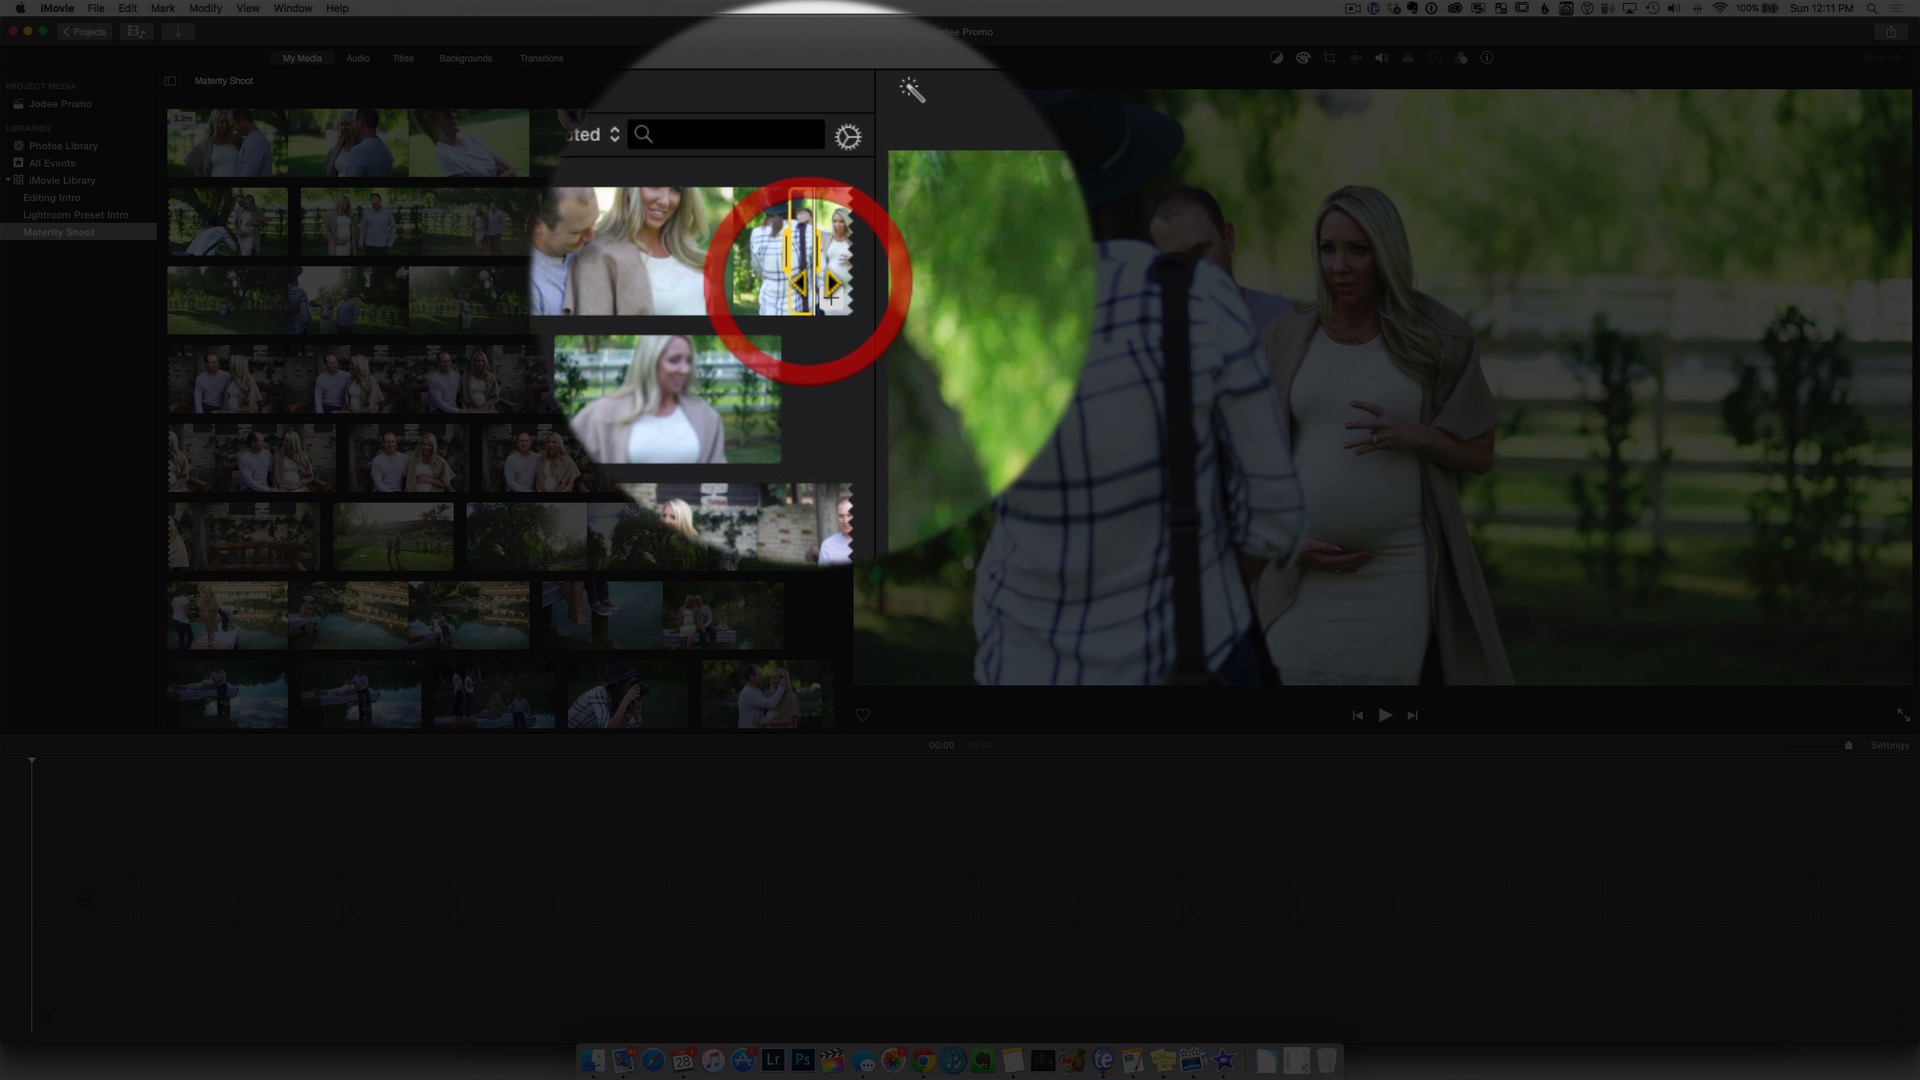
Task: Open the Window menu
Action: [x=293, y=8]
